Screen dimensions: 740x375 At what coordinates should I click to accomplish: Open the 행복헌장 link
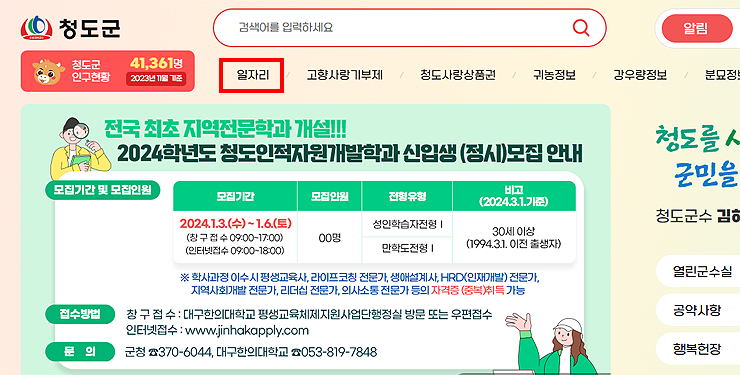(697, 349)
